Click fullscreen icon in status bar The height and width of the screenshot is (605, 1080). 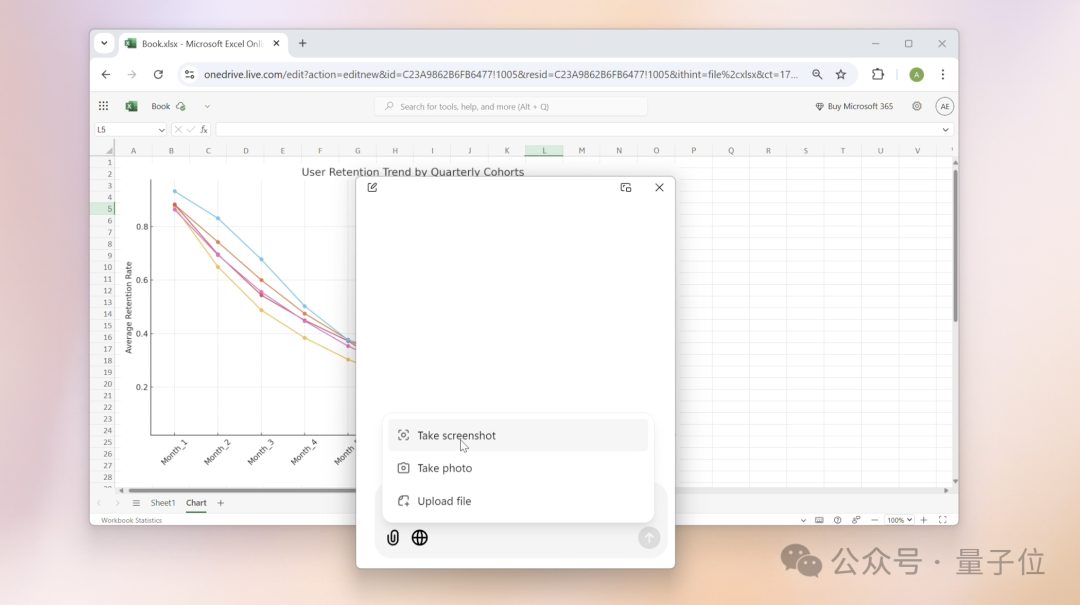[x=943, y=520]
